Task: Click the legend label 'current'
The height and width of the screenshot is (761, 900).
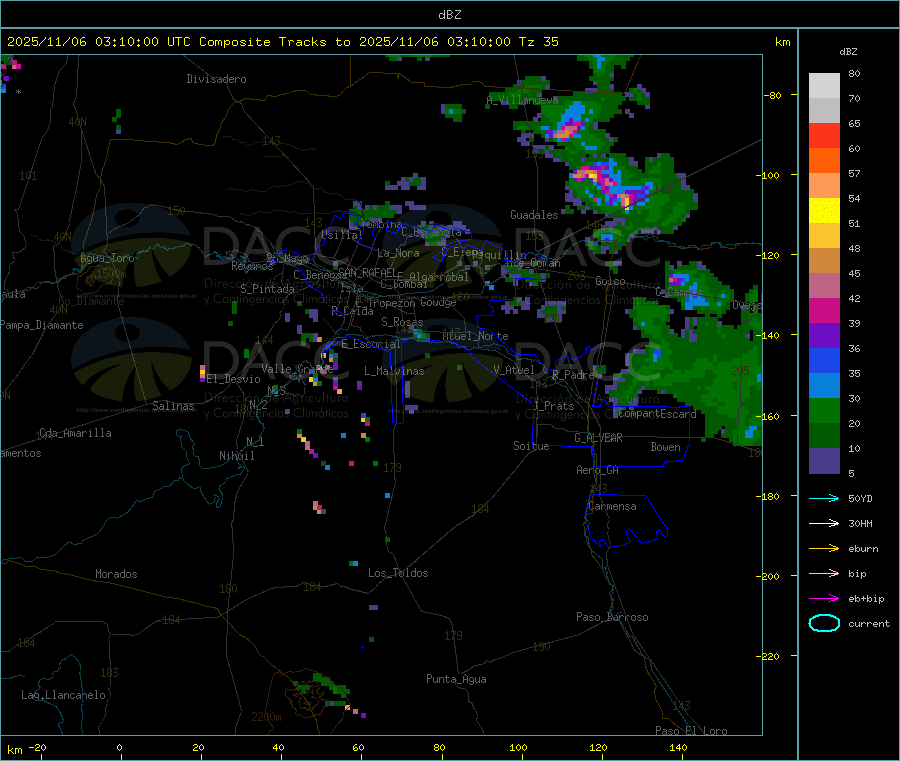Action: tap(869, 624)
